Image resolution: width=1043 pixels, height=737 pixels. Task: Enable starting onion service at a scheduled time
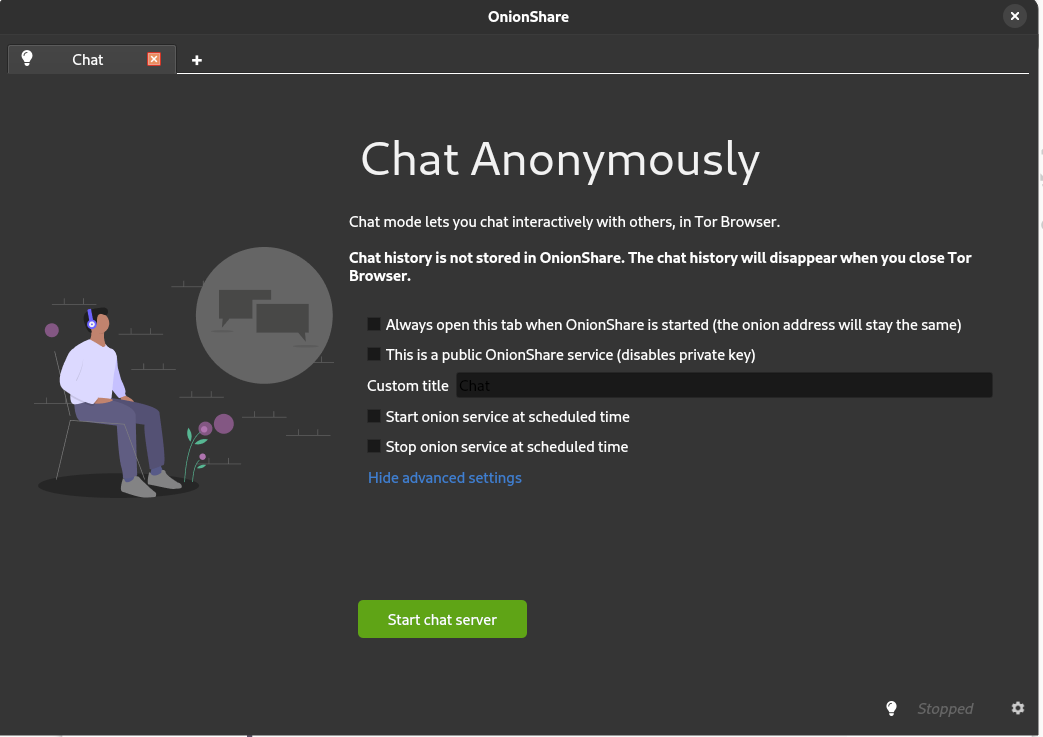tap(374, 416)
